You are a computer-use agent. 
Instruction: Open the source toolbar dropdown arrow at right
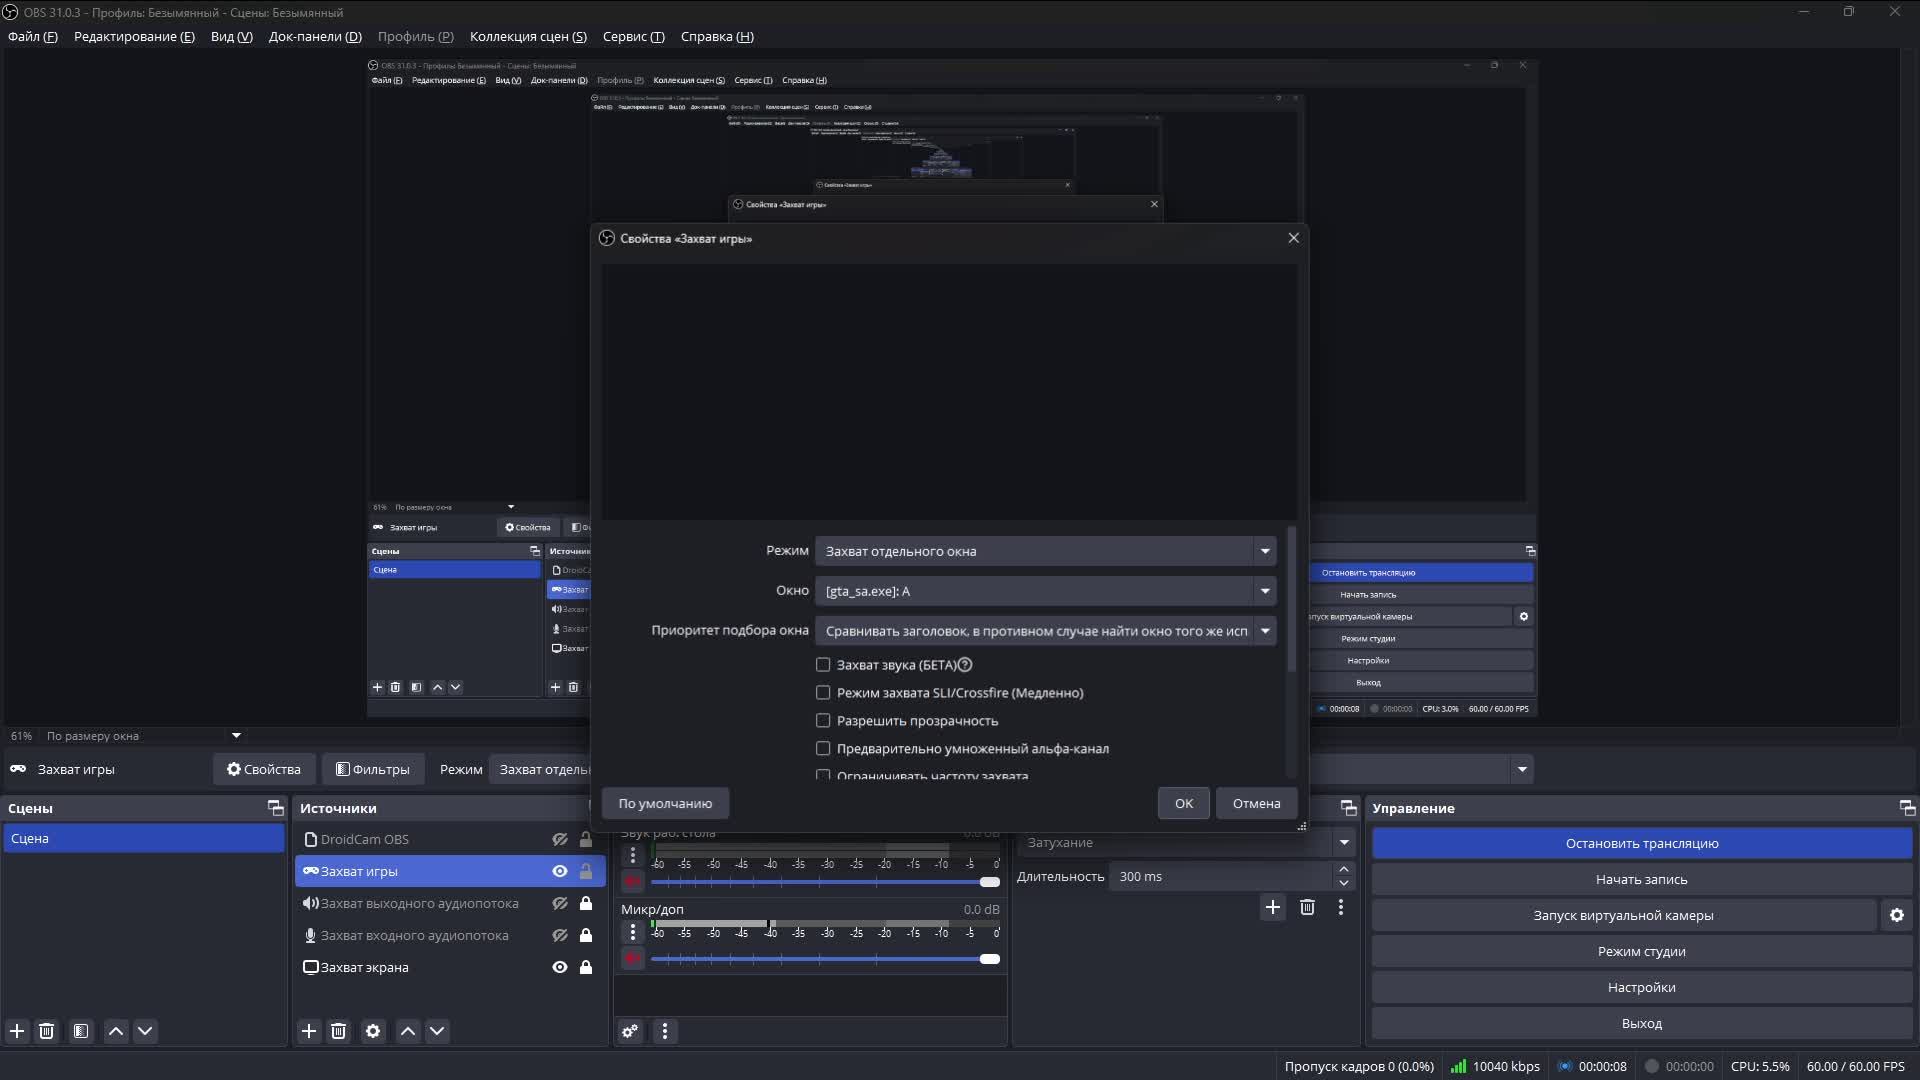[1522, 769]
